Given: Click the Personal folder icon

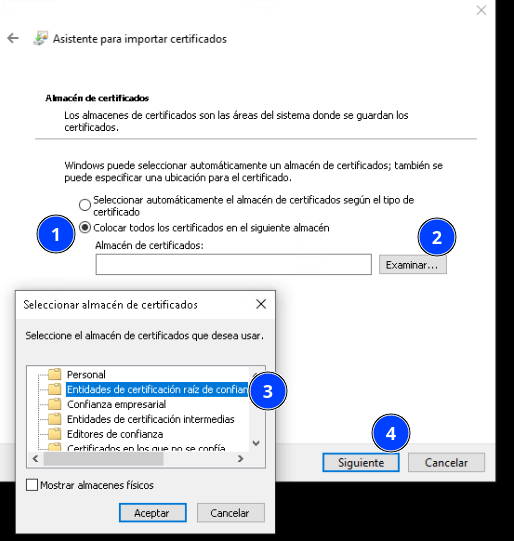Looking at the screenshot, I should [x=55, y=374].
